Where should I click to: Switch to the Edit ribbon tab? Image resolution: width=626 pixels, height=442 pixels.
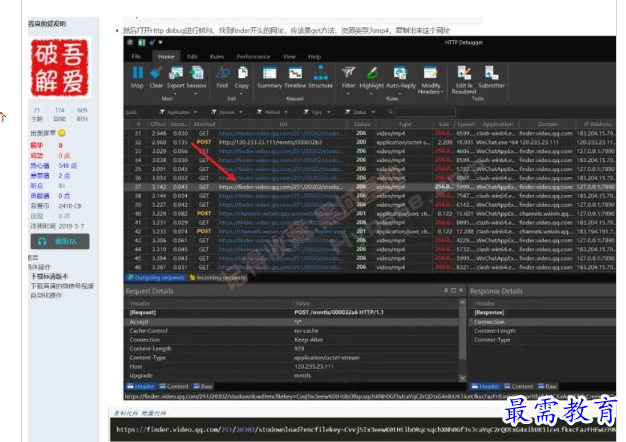[x=192, y=56]
